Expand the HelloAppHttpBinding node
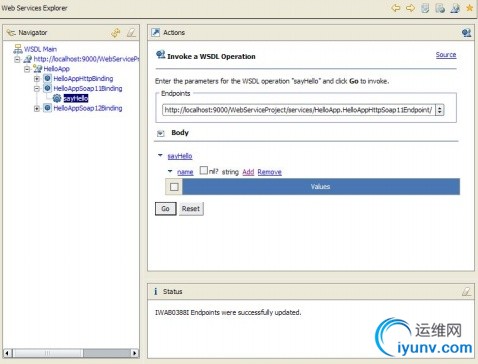Image resolution: width=478 pixels, height=364 pixels. (x=37, y=79)
